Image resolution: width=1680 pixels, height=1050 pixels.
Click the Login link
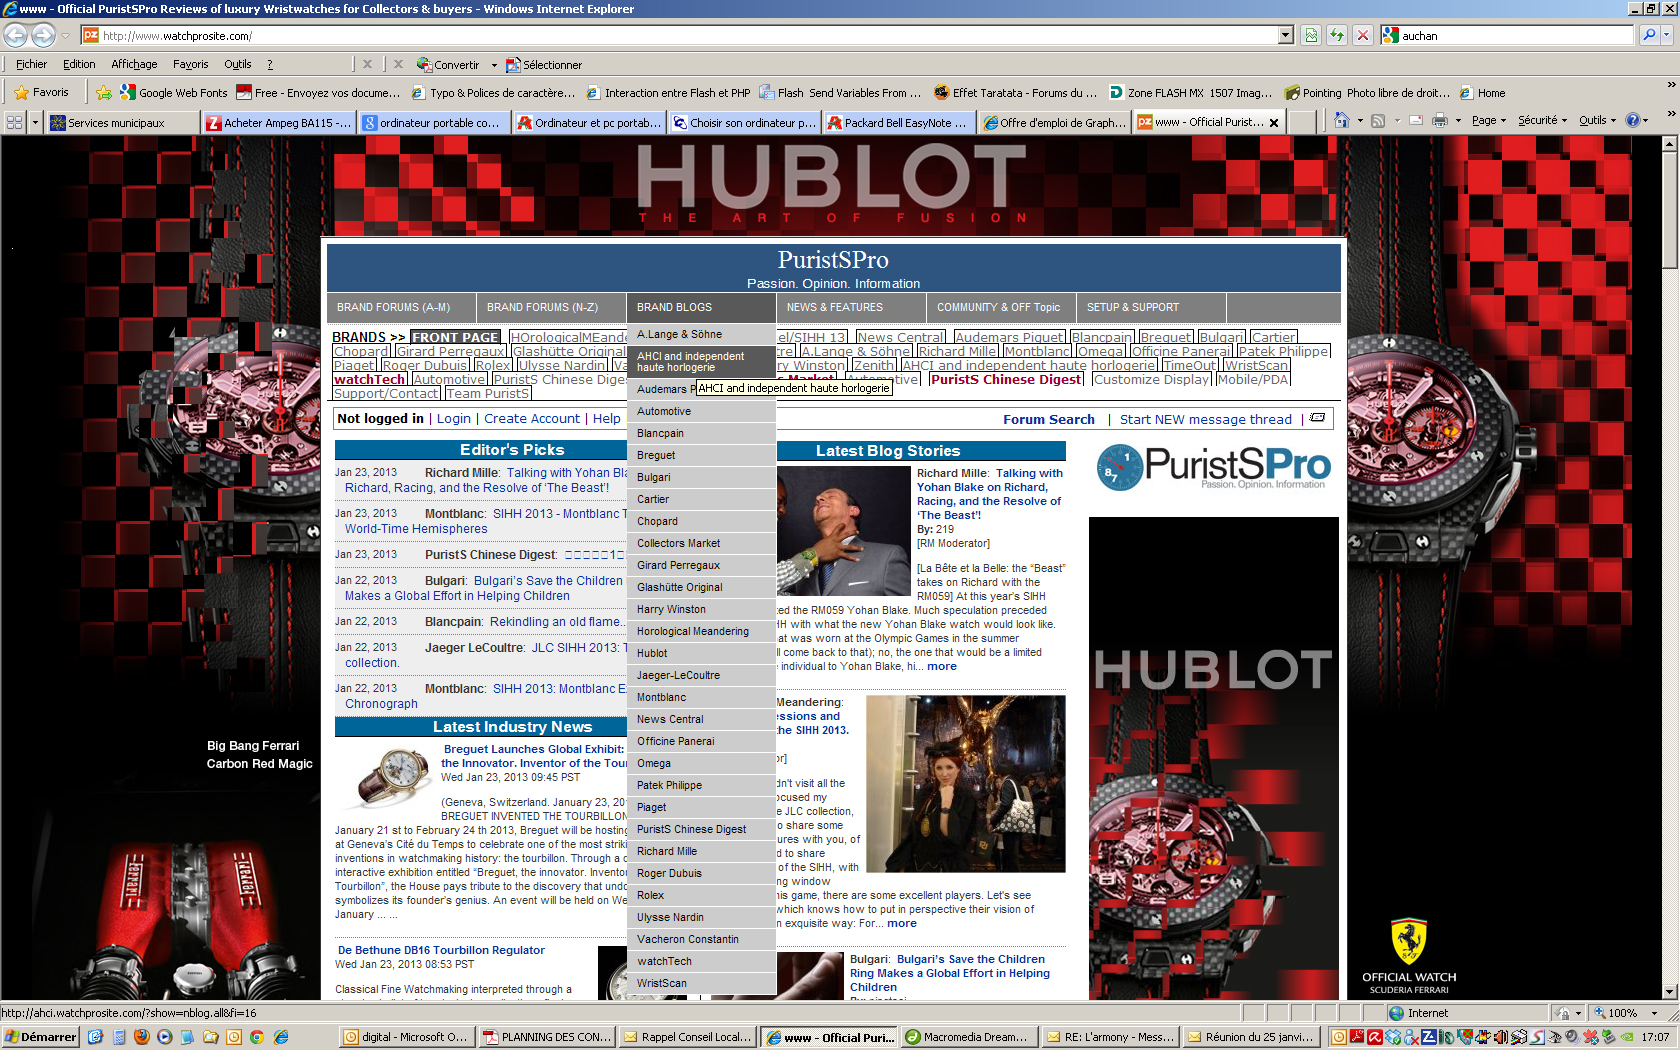(x=453, y=418)
